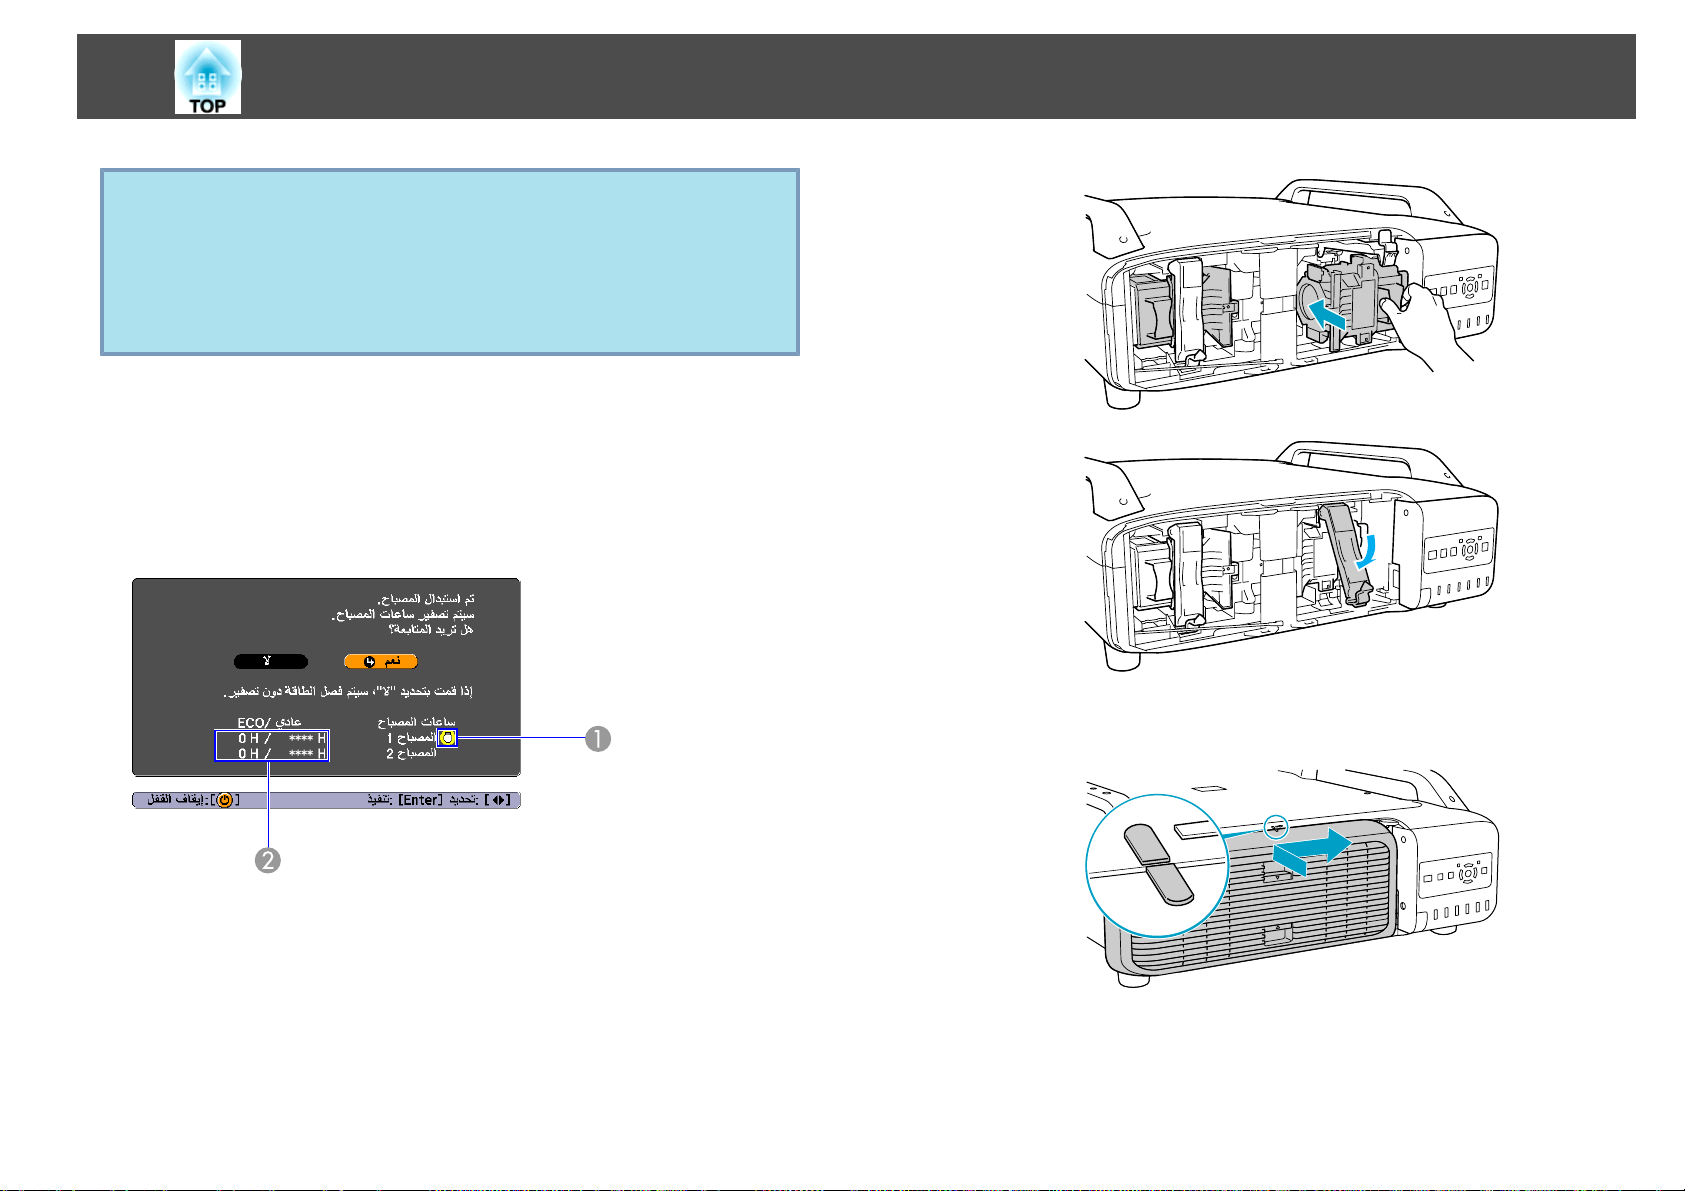This screenshot has height=1191, width=1685.
Task: Click the left-right arrows icon in the status bar
Action: [500, 800]
